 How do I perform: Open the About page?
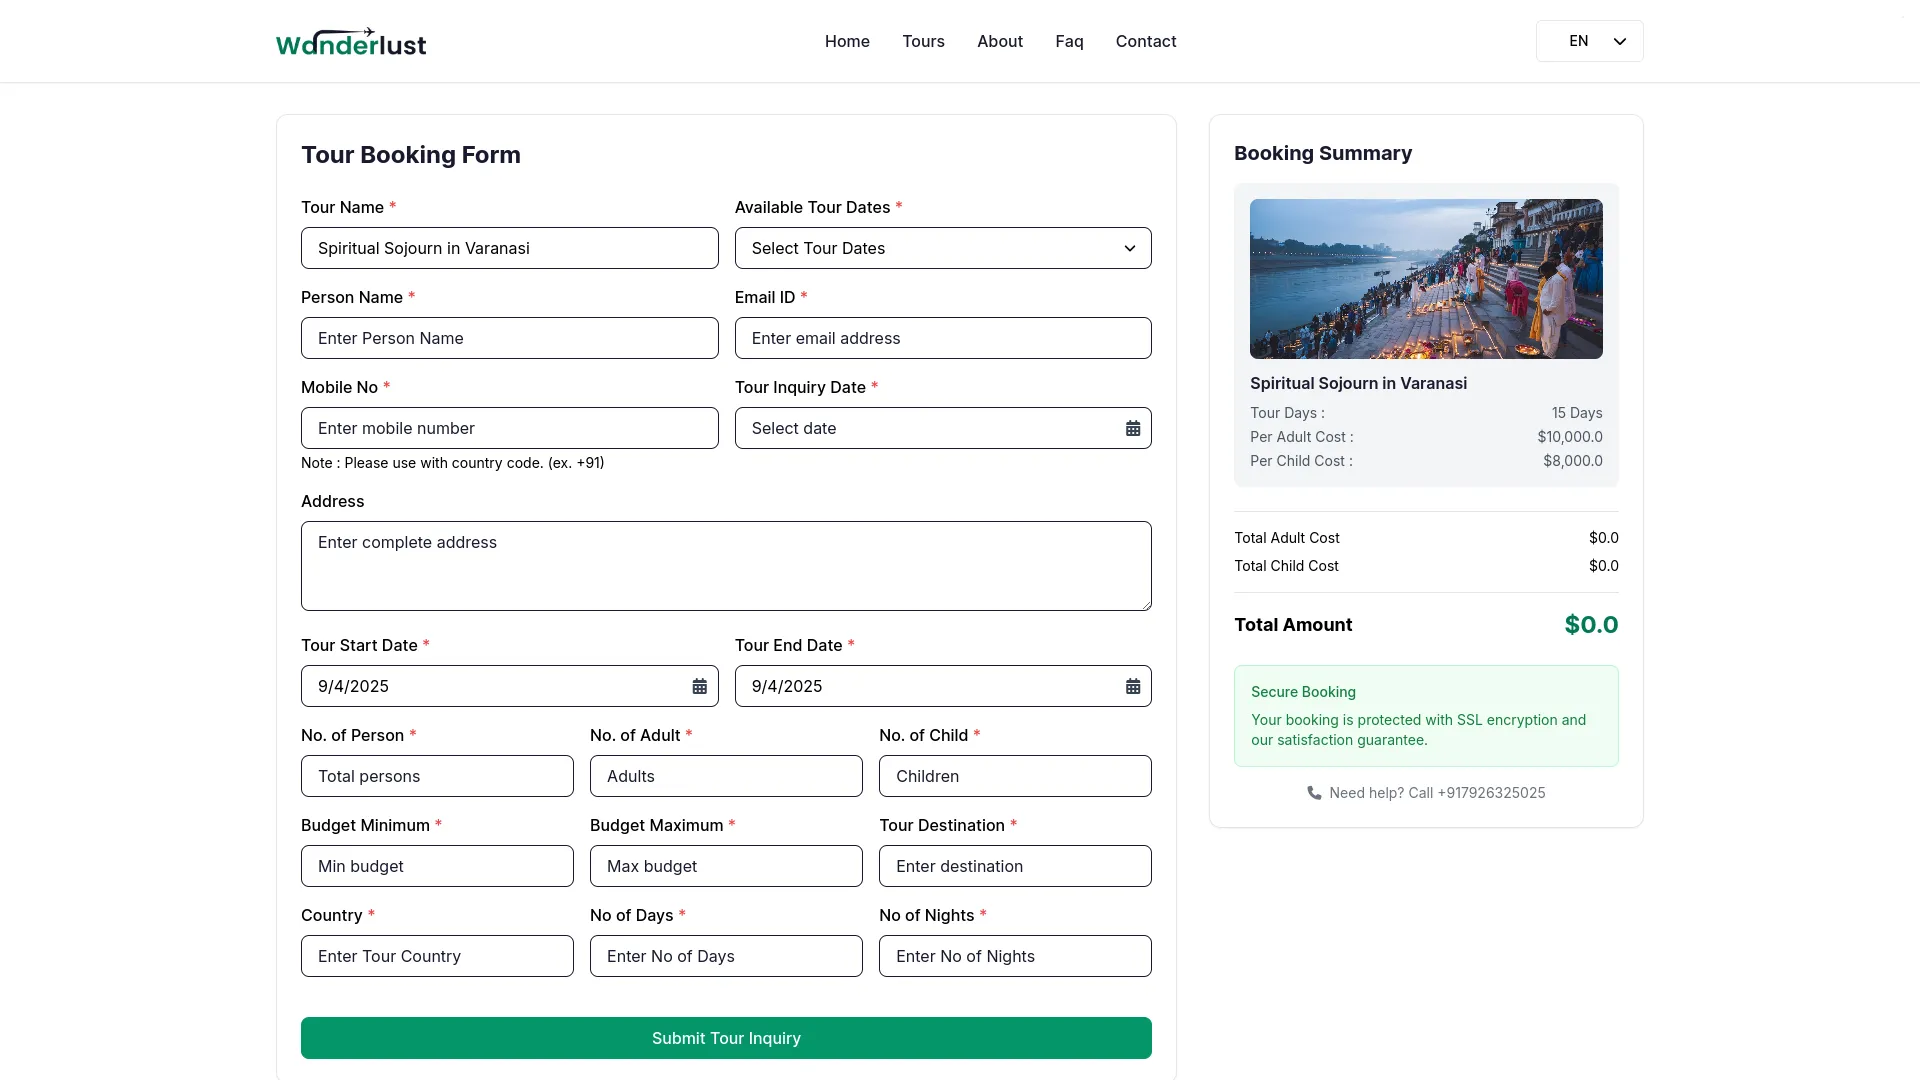pyautogui.click(x=999, y=41)
